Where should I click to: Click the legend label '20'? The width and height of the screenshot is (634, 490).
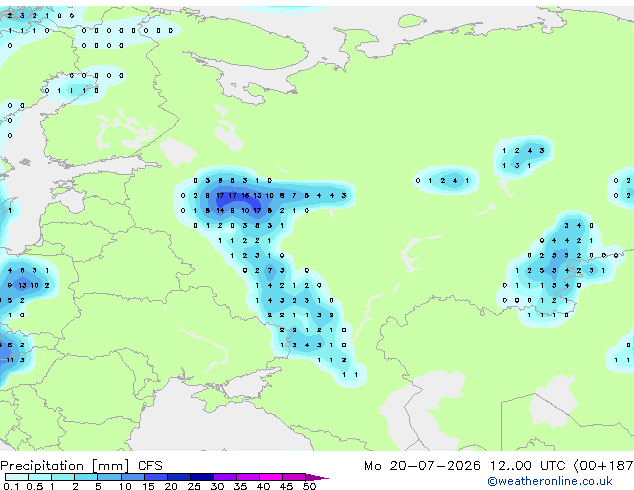click(171, 486)
